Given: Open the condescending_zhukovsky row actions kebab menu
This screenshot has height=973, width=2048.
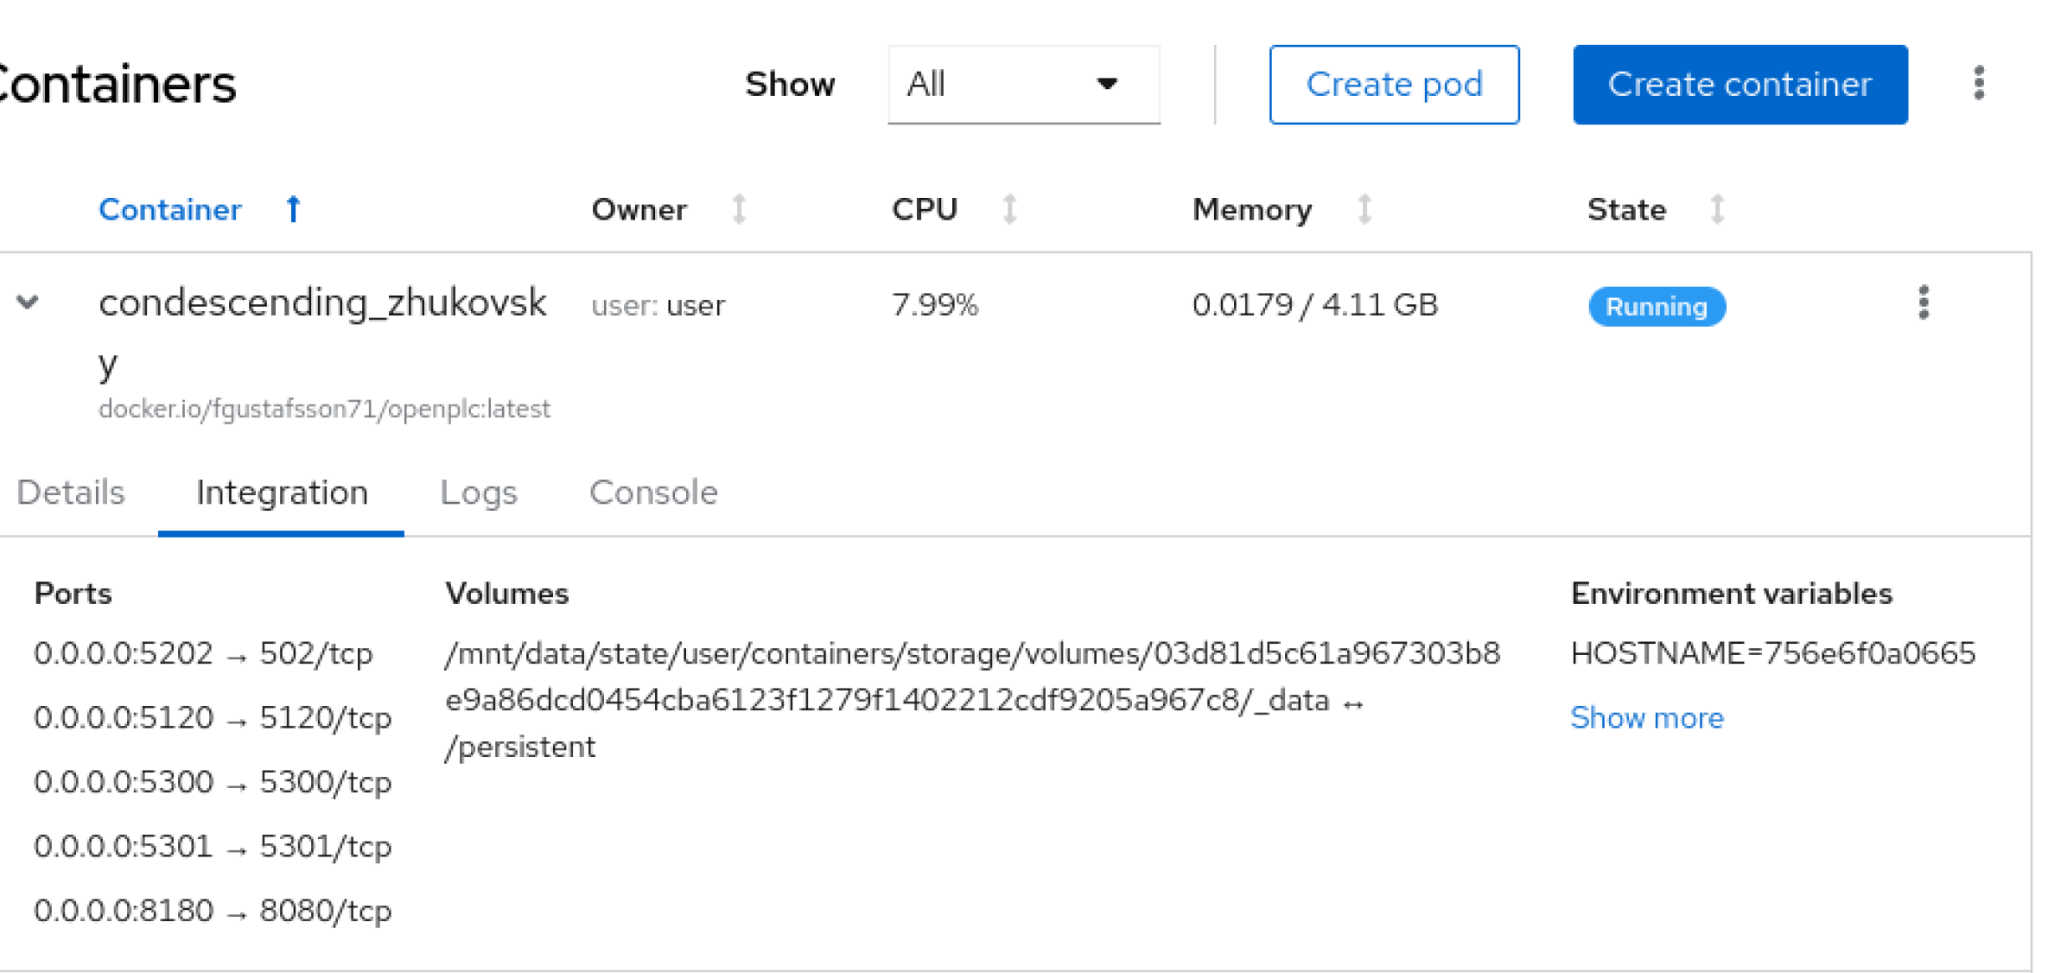Looking at the screenshot, I should coord(1923,303).
